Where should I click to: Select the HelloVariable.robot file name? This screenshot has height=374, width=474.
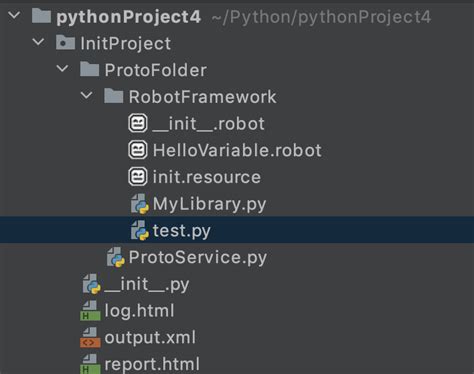click(x=237, y=150)
